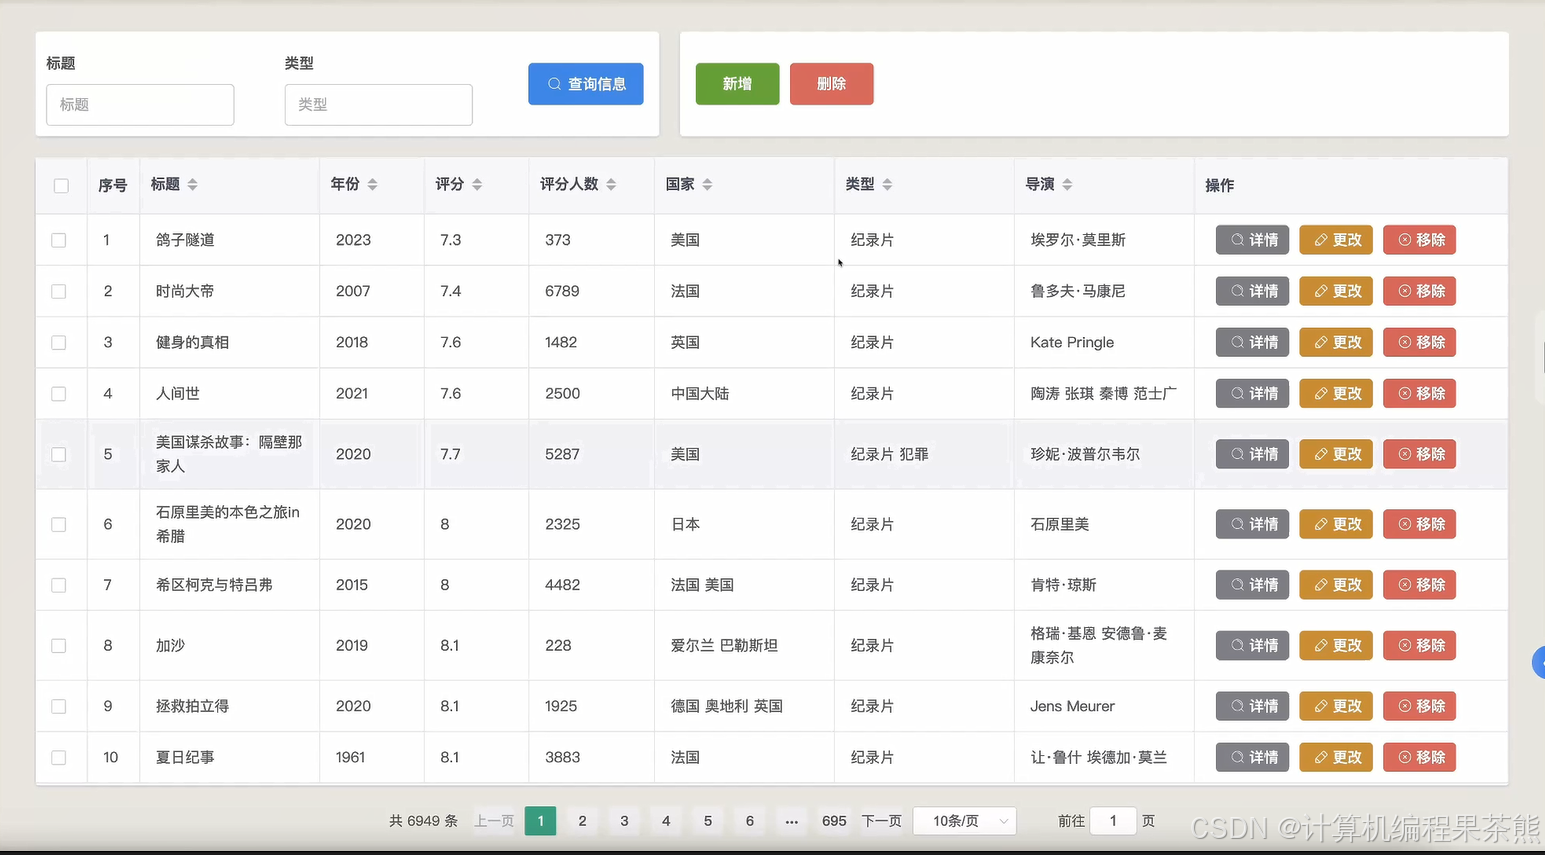Go to page 6
1545x855 pixels.
[x=750, y=821]
